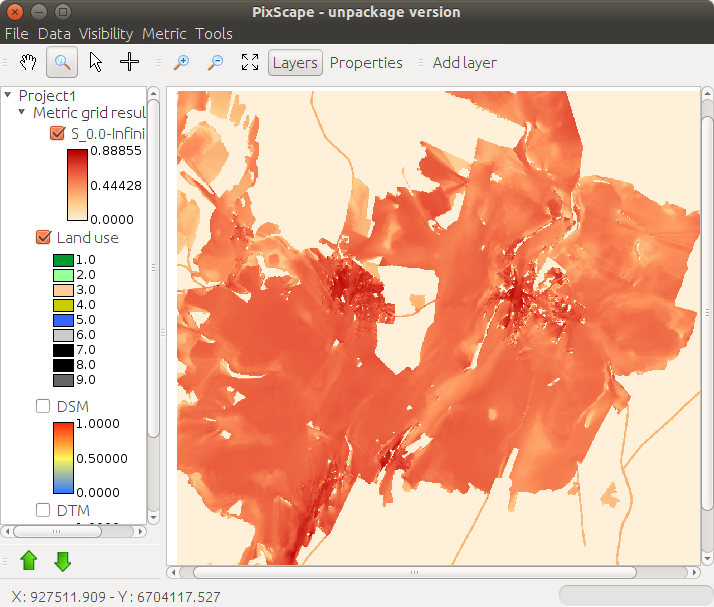Select the Pan hand tool
Image resolution: width=714 pixels, height=607 pixels.
coord(29,62)
